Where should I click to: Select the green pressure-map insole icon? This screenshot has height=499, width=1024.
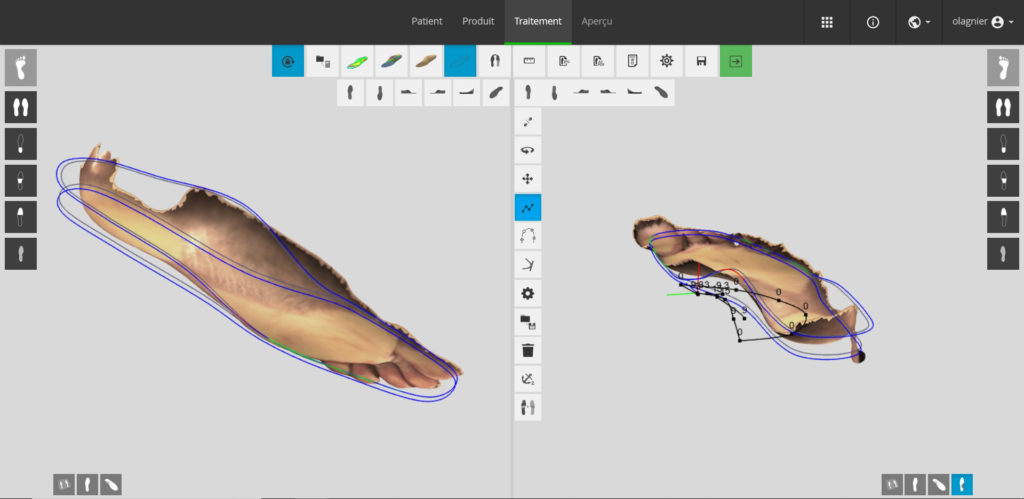pyautogui.click(x=358, y=61)
